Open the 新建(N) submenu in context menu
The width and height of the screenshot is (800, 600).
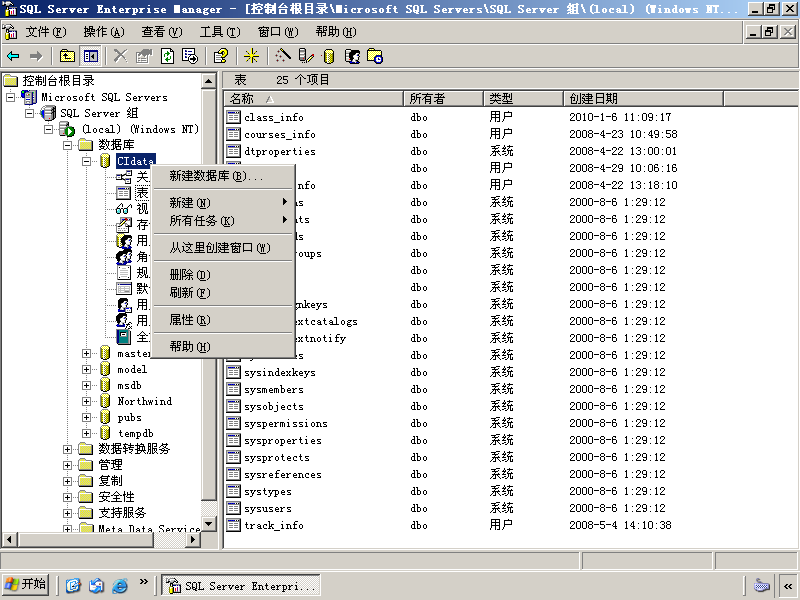(223, 203)
